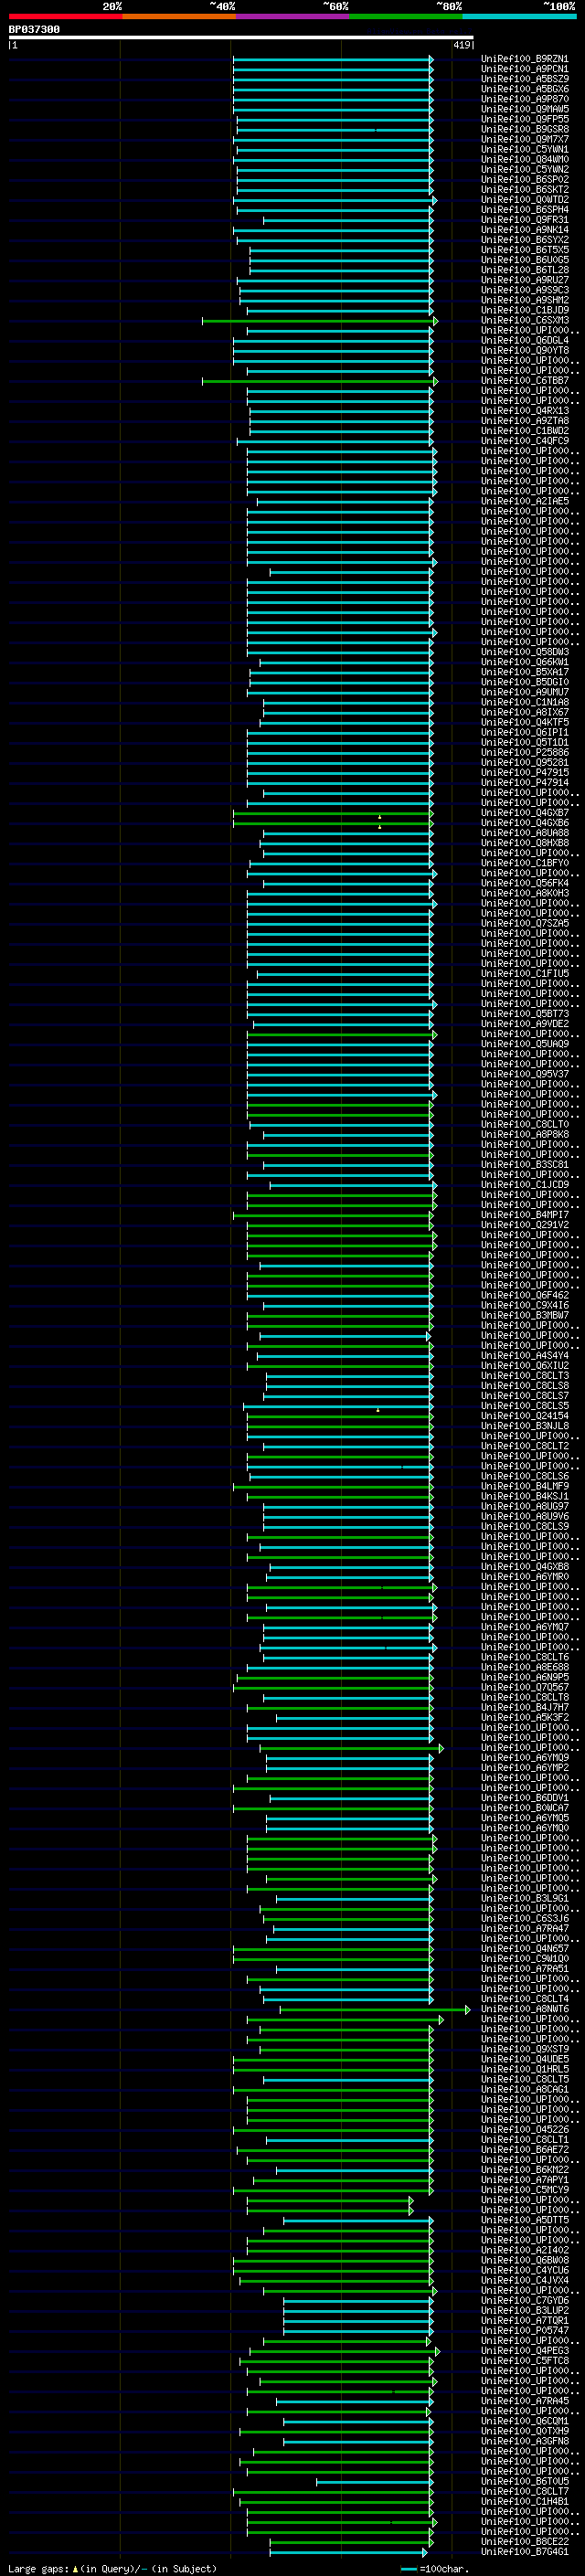Click the UniRef100_P05747 label
The height and width of the screenshot is (2576, 585).
pyautogui.click(x=525, y=2330)
